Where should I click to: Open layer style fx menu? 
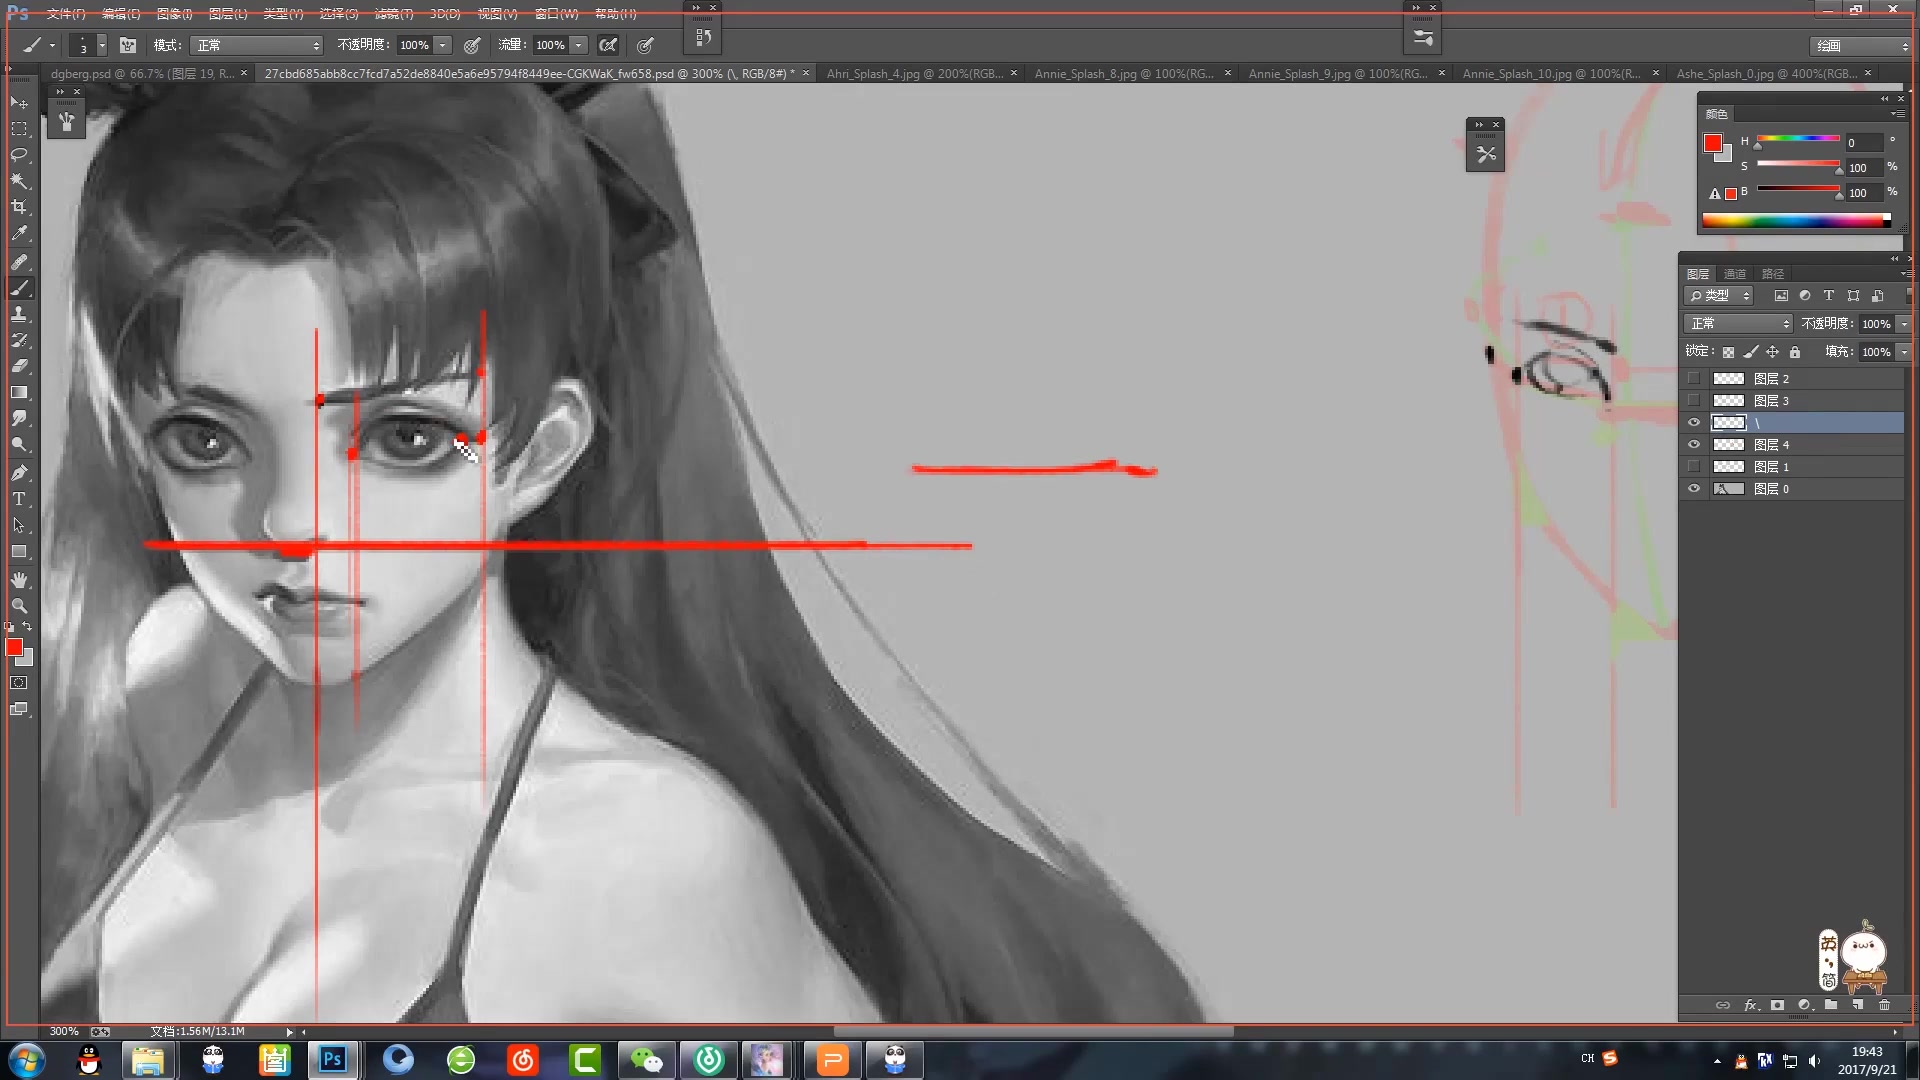pyautogui.click(x=1751, y=1005)
